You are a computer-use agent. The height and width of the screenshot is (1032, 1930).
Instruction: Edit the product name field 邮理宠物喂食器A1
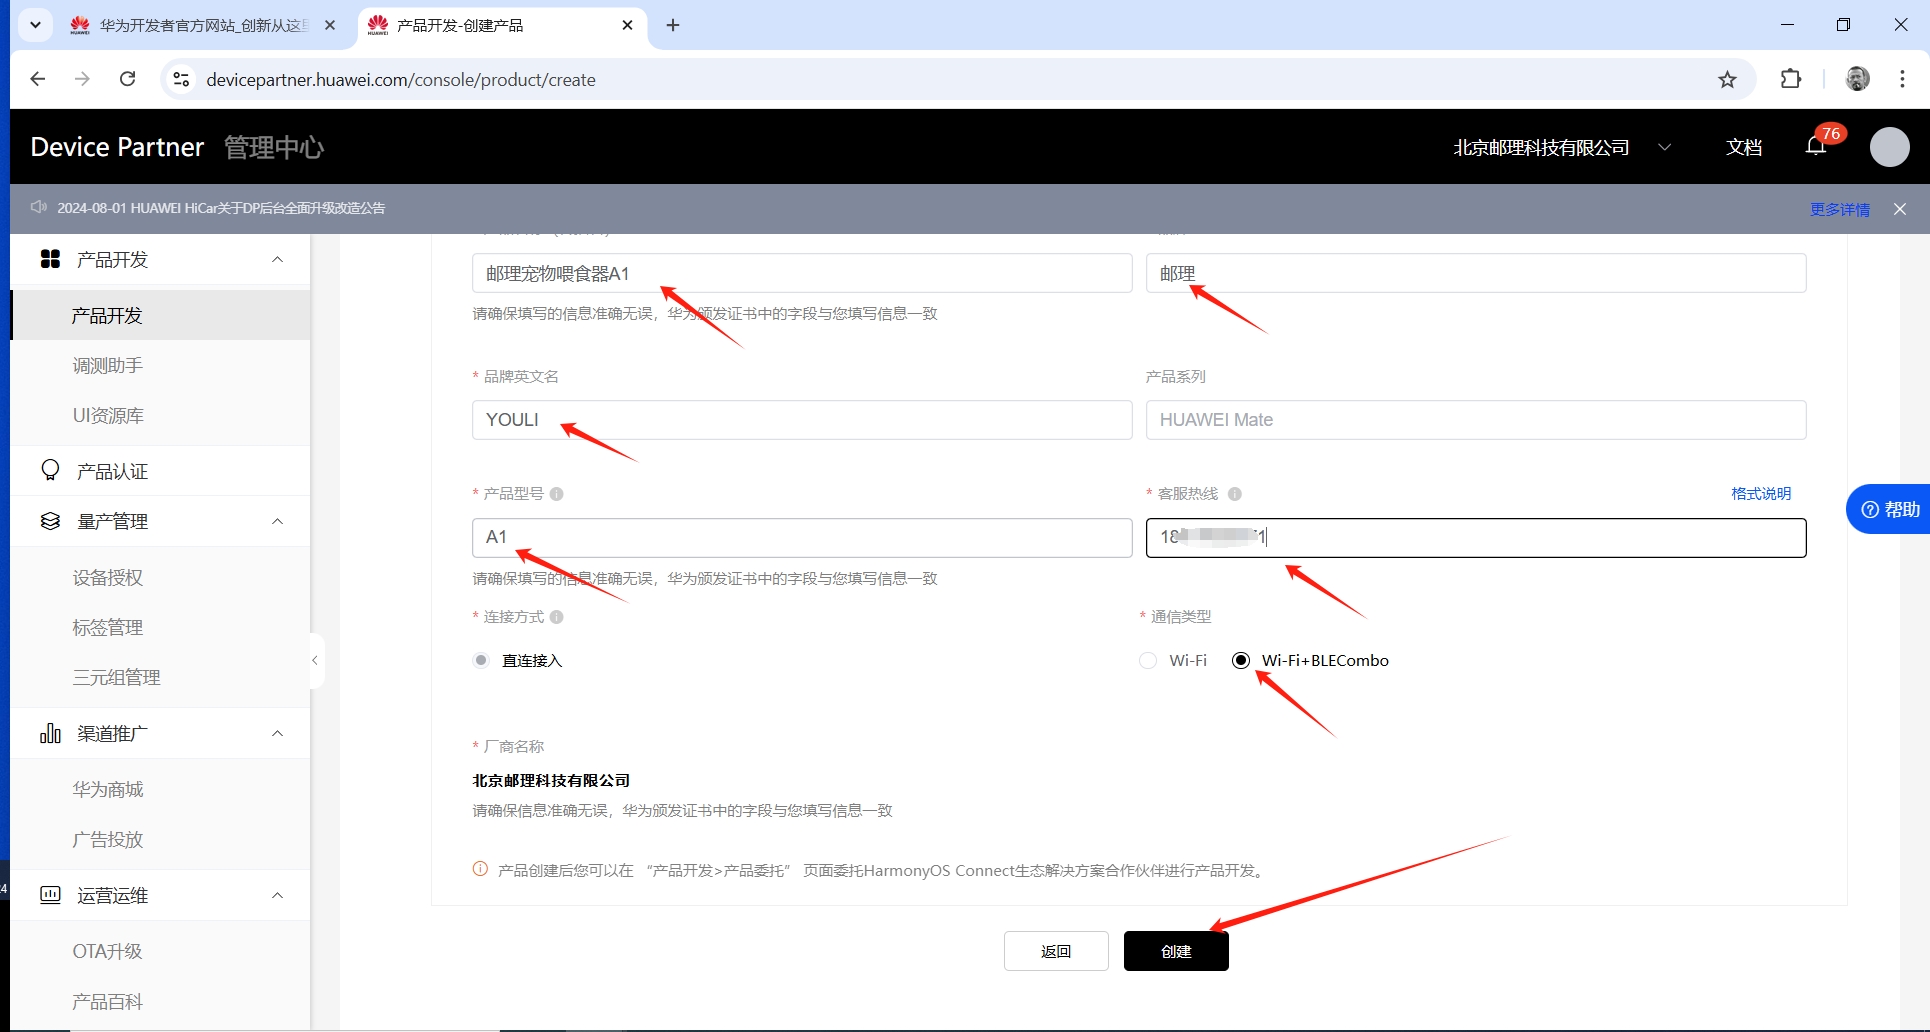pyautogui.click(x=802, y=273)
